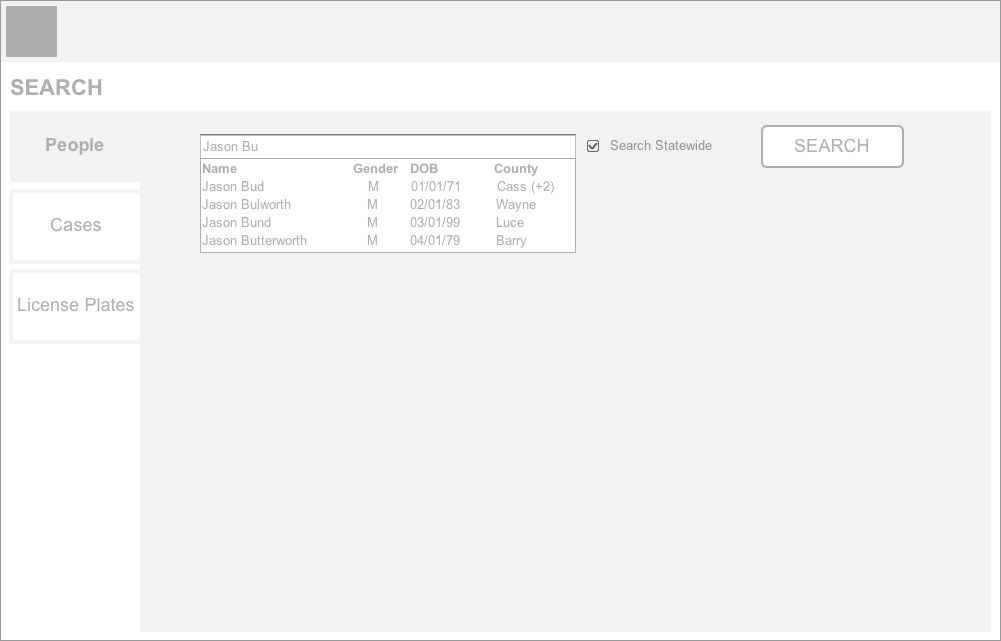Click the County column header
Viewport: 1001px width, 641px height.
(x=516, y=169)
